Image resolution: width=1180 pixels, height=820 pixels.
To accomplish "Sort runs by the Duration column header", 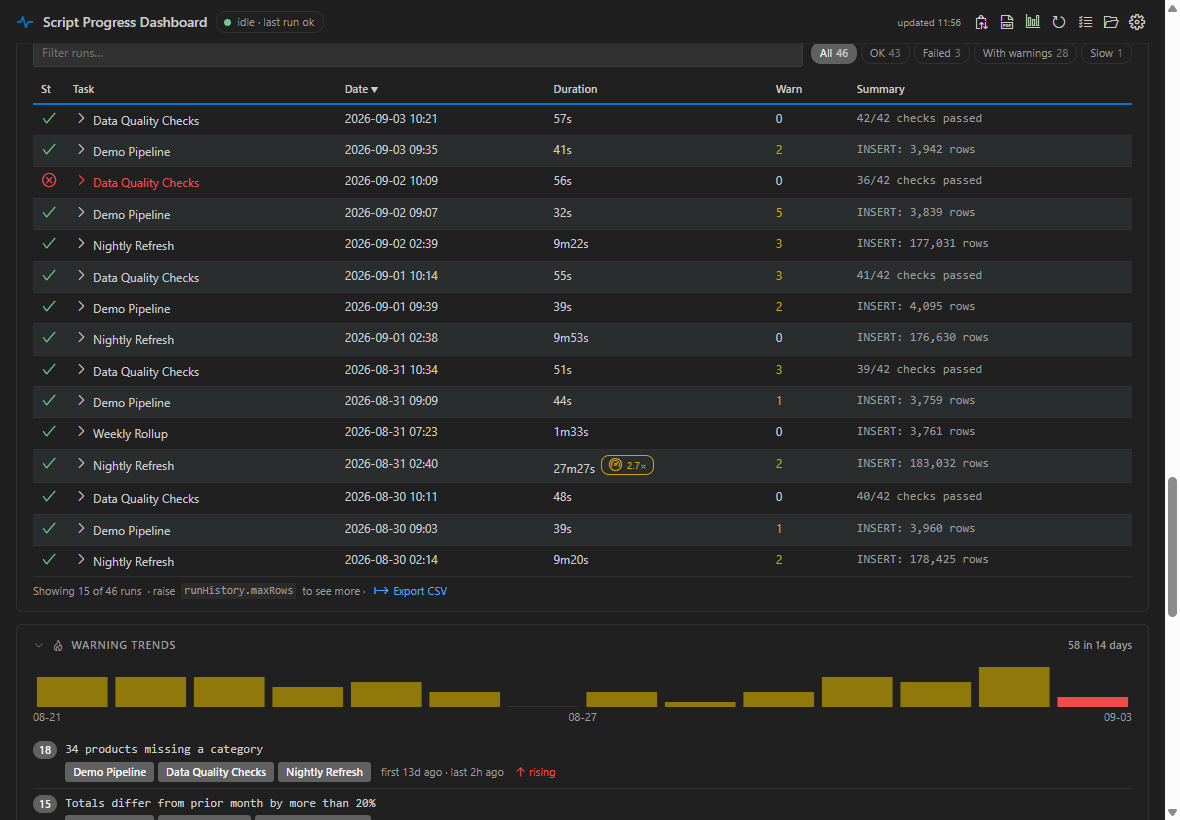I will click(x=575, y=89).
